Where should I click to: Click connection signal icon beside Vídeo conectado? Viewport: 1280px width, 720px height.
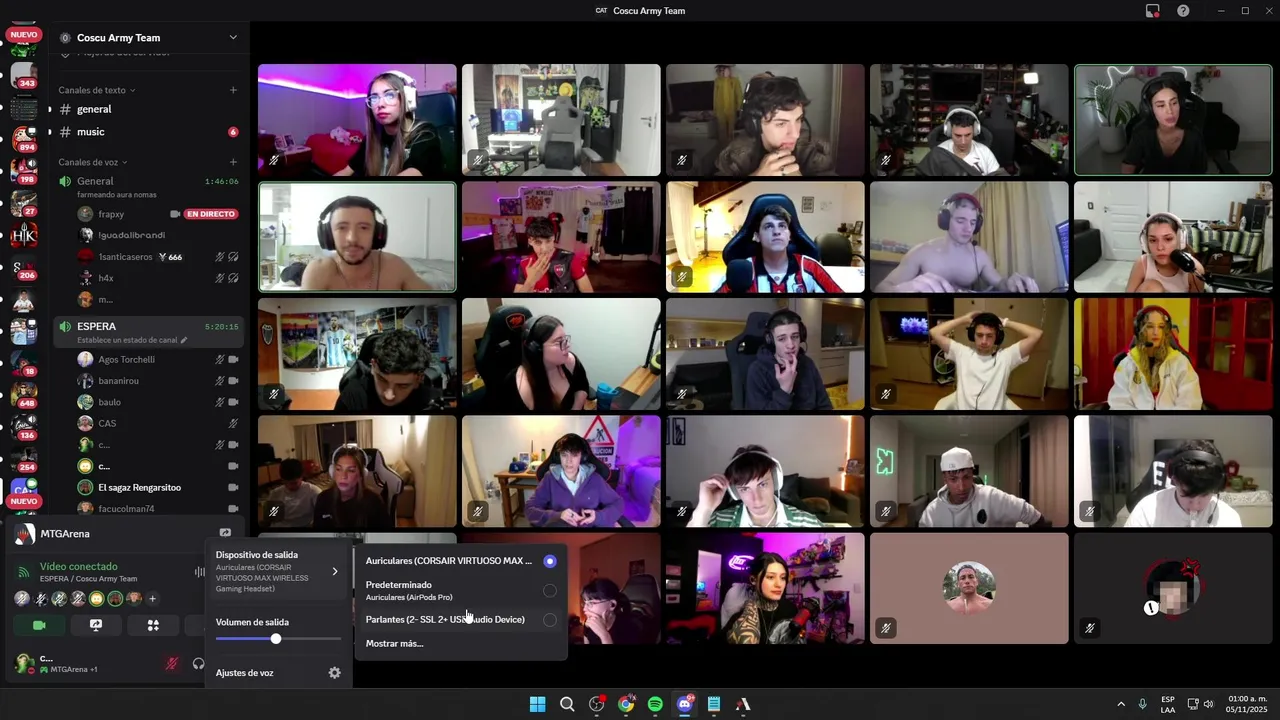point(24,572)
